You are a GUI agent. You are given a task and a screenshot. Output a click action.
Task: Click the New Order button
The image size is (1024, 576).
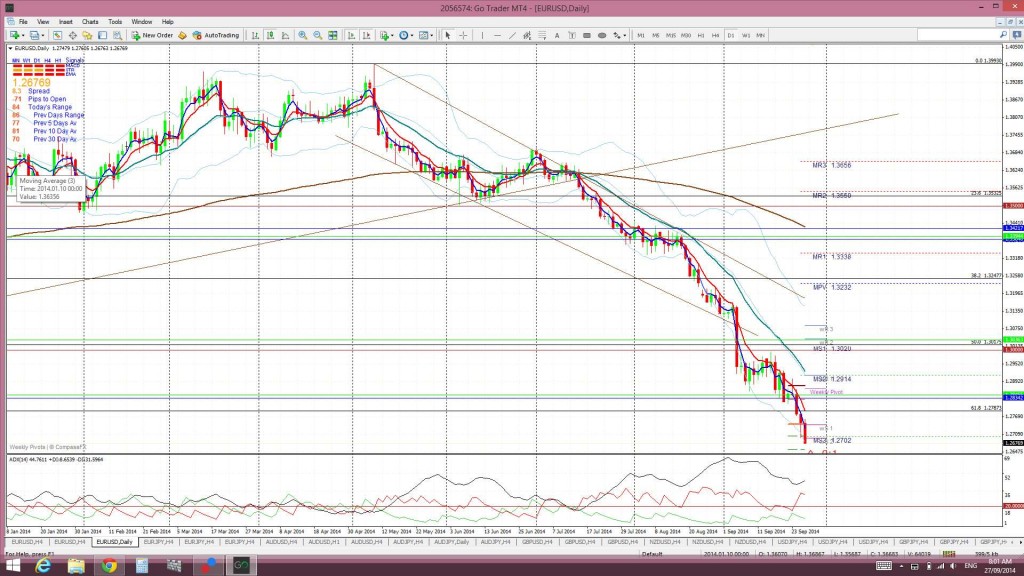tap(152, 35)
